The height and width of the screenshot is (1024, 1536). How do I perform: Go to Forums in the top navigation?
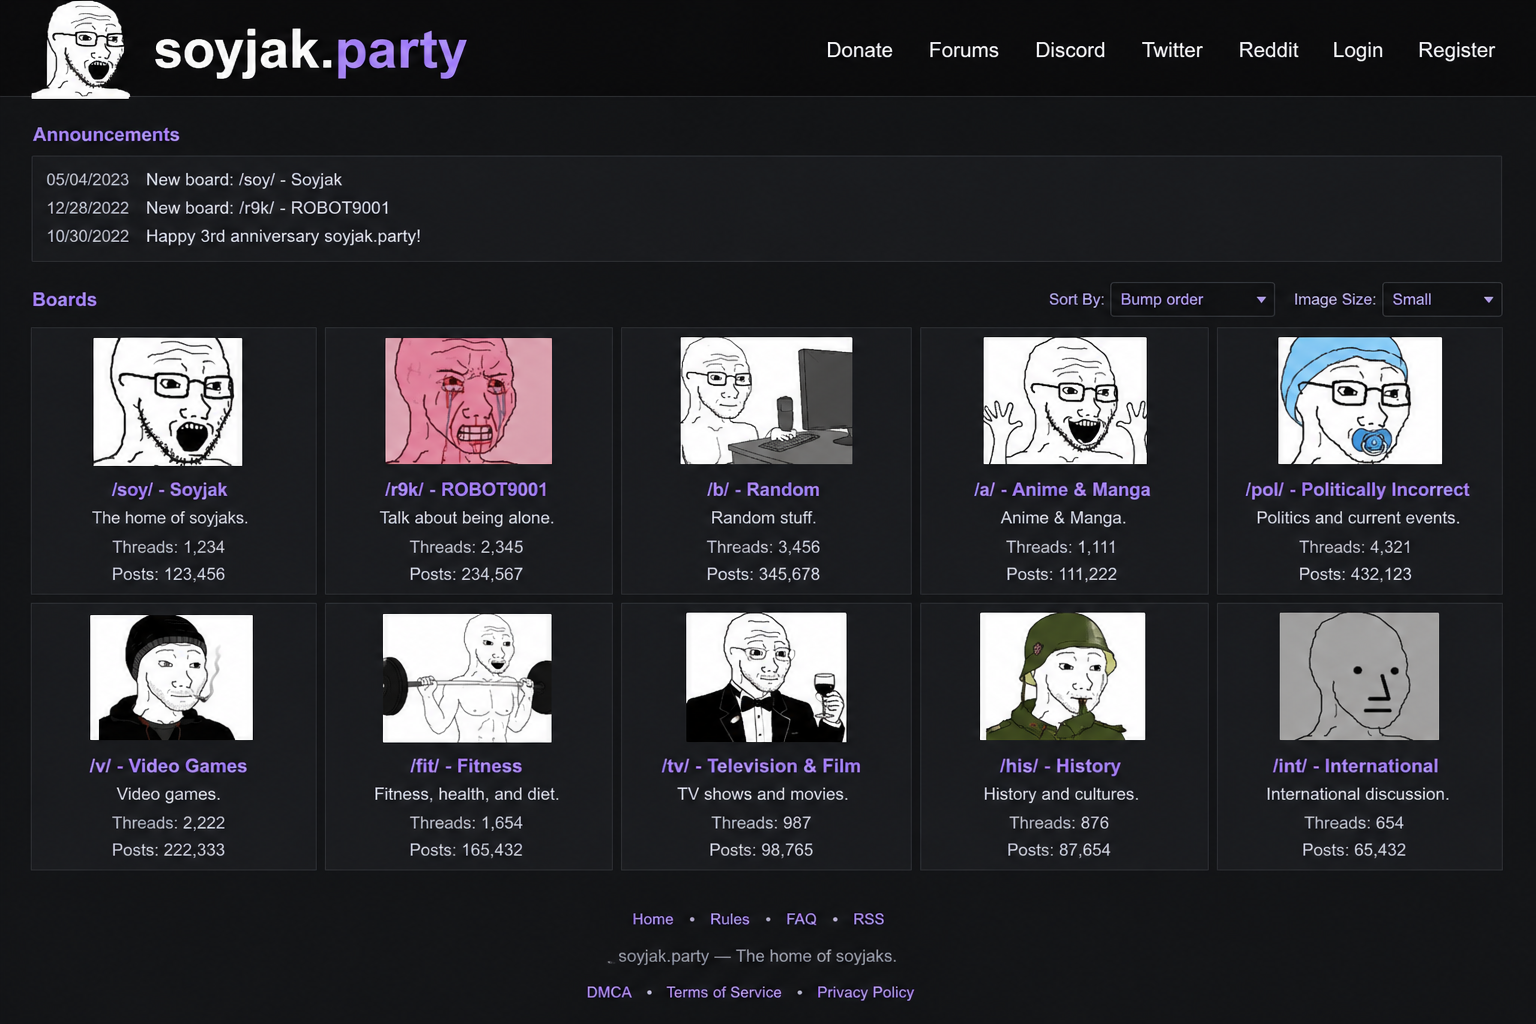963,50
